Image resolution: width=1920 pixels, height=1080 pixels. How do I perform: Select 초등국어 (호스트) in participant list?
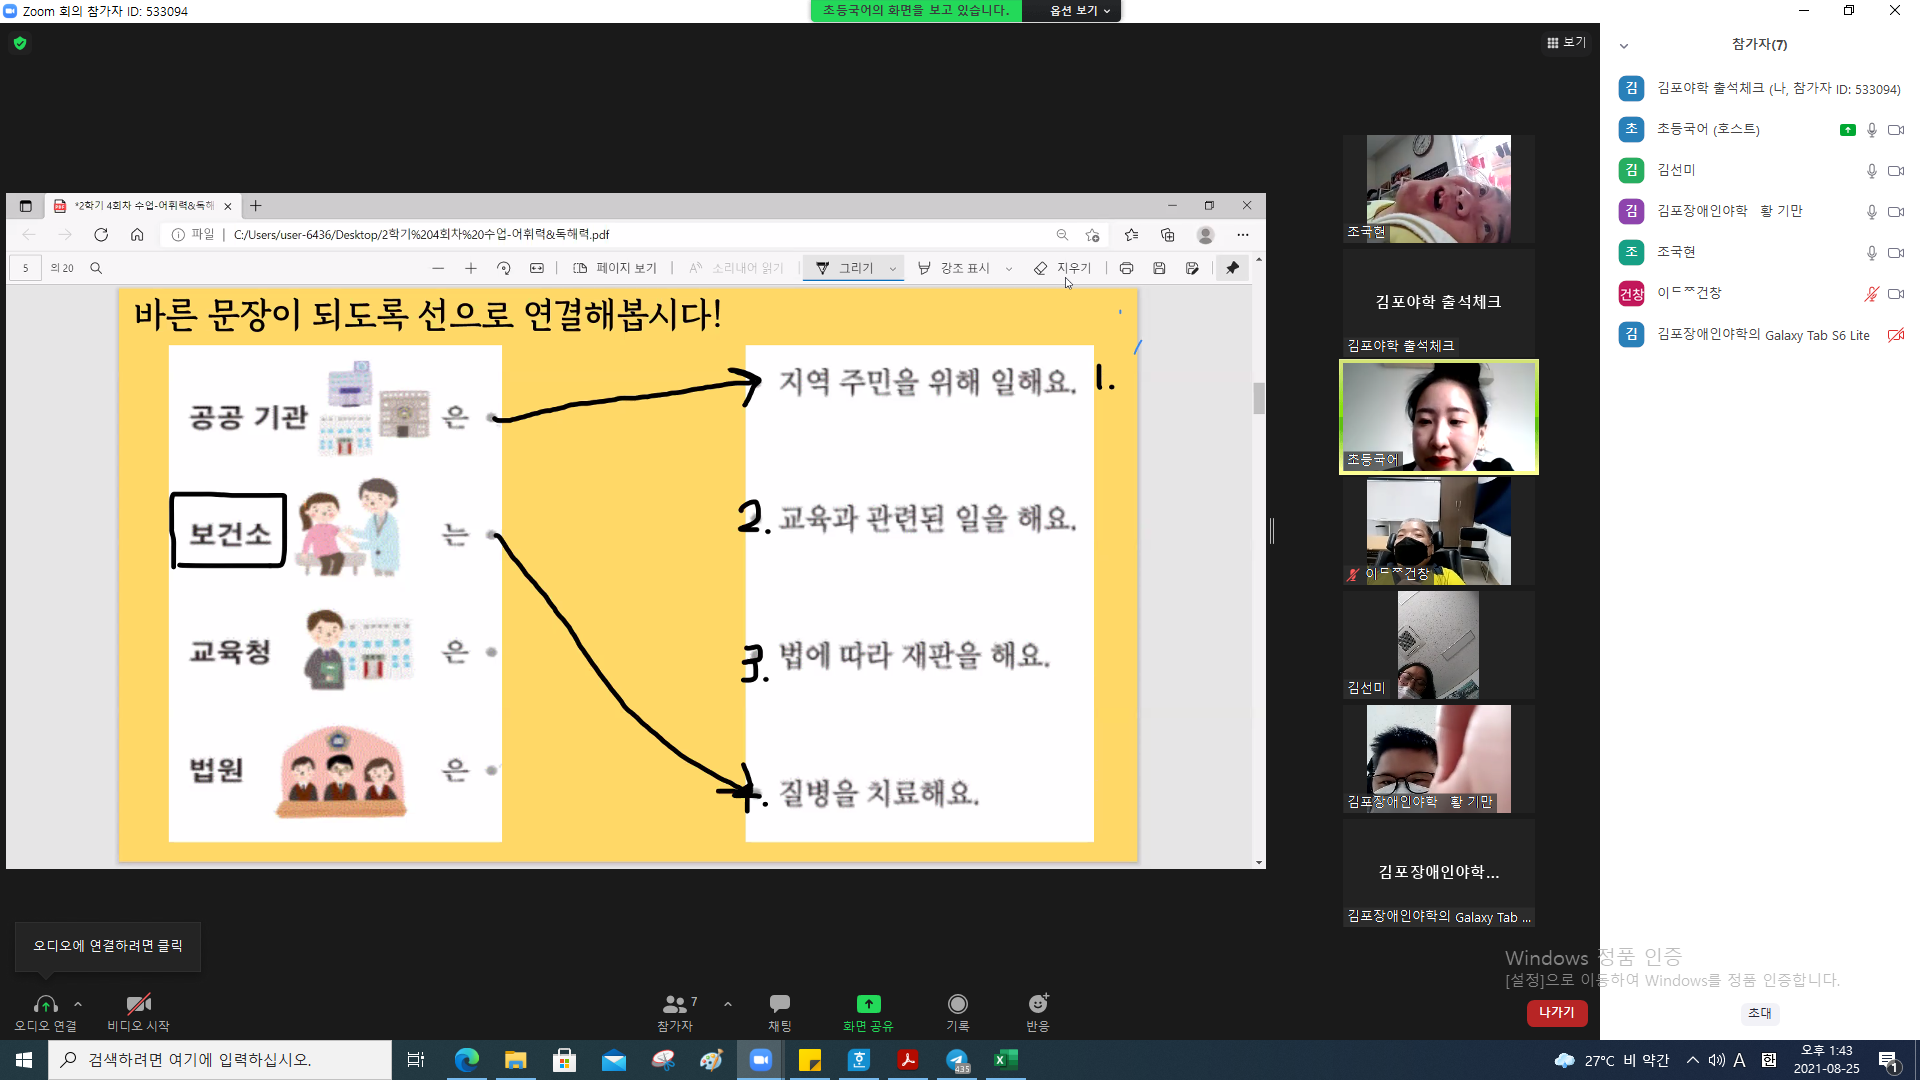pos(1760,129)
